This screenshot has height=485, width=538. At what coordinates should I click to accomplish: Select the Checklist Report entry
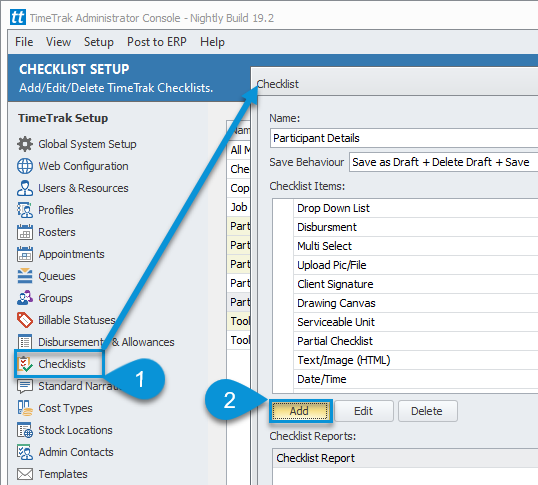point(406,458)
